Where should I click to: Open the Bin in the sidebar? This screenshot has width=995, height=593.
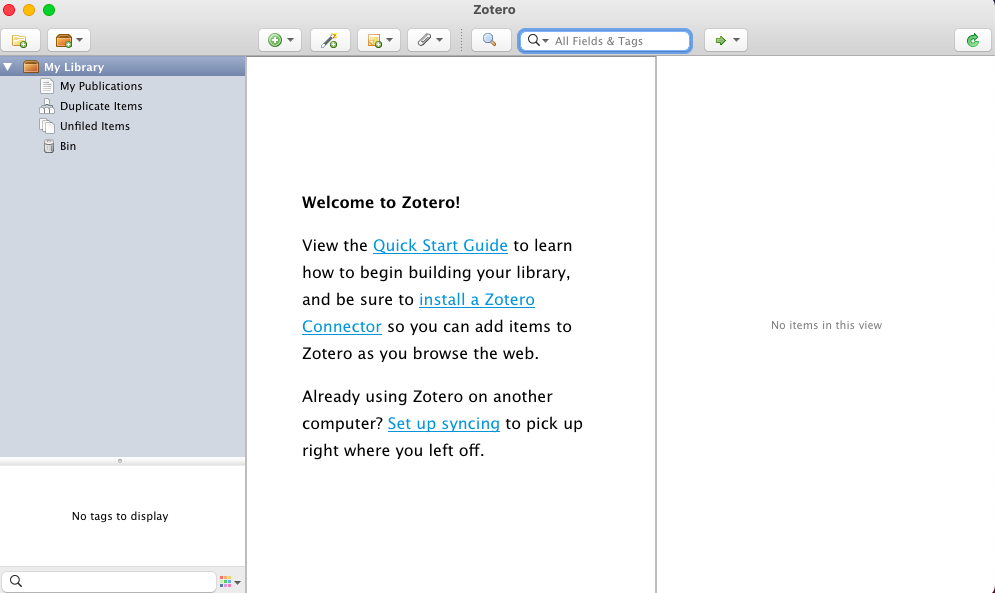click(67, 146)
